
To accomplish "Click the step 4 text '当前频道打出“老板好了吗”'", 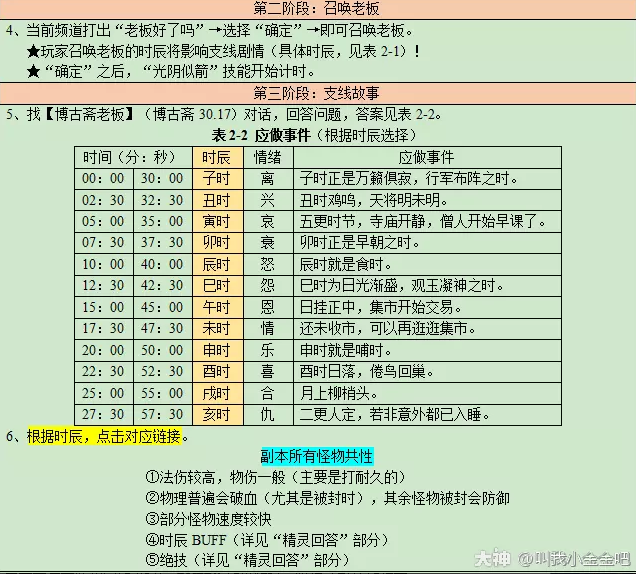I will tap(116, 30).
